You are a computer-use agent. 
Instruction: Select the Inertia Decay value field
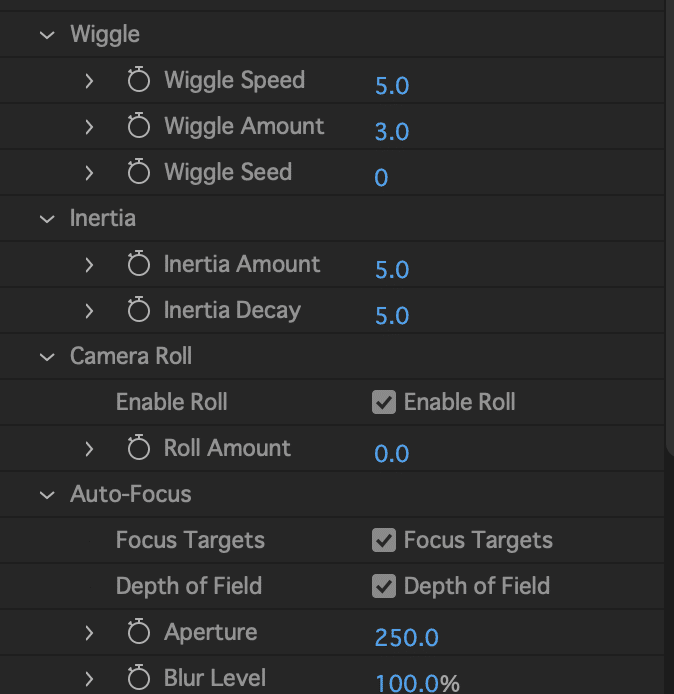392,316
